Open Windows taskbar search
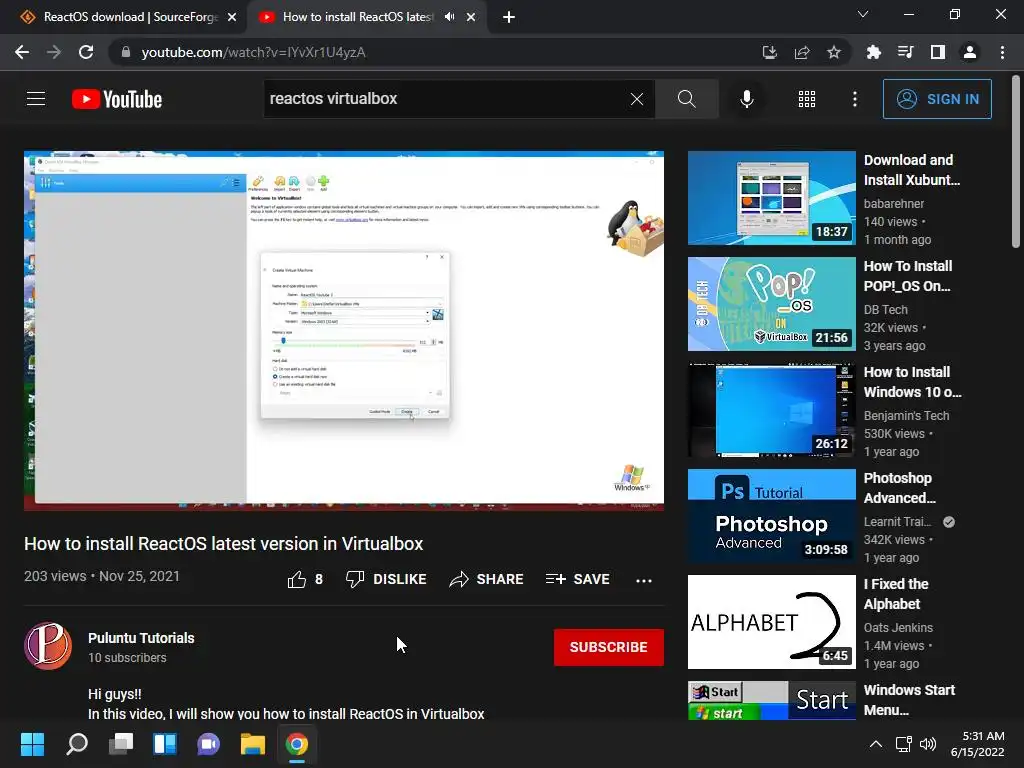Viewport: 1024px width, 768px height. coord(76,744)
